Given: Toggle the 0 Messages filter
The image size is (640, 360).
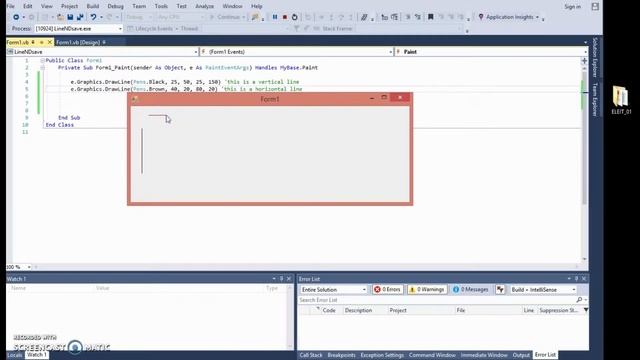Looking at the screenshot, I should (x=471, y=289).
